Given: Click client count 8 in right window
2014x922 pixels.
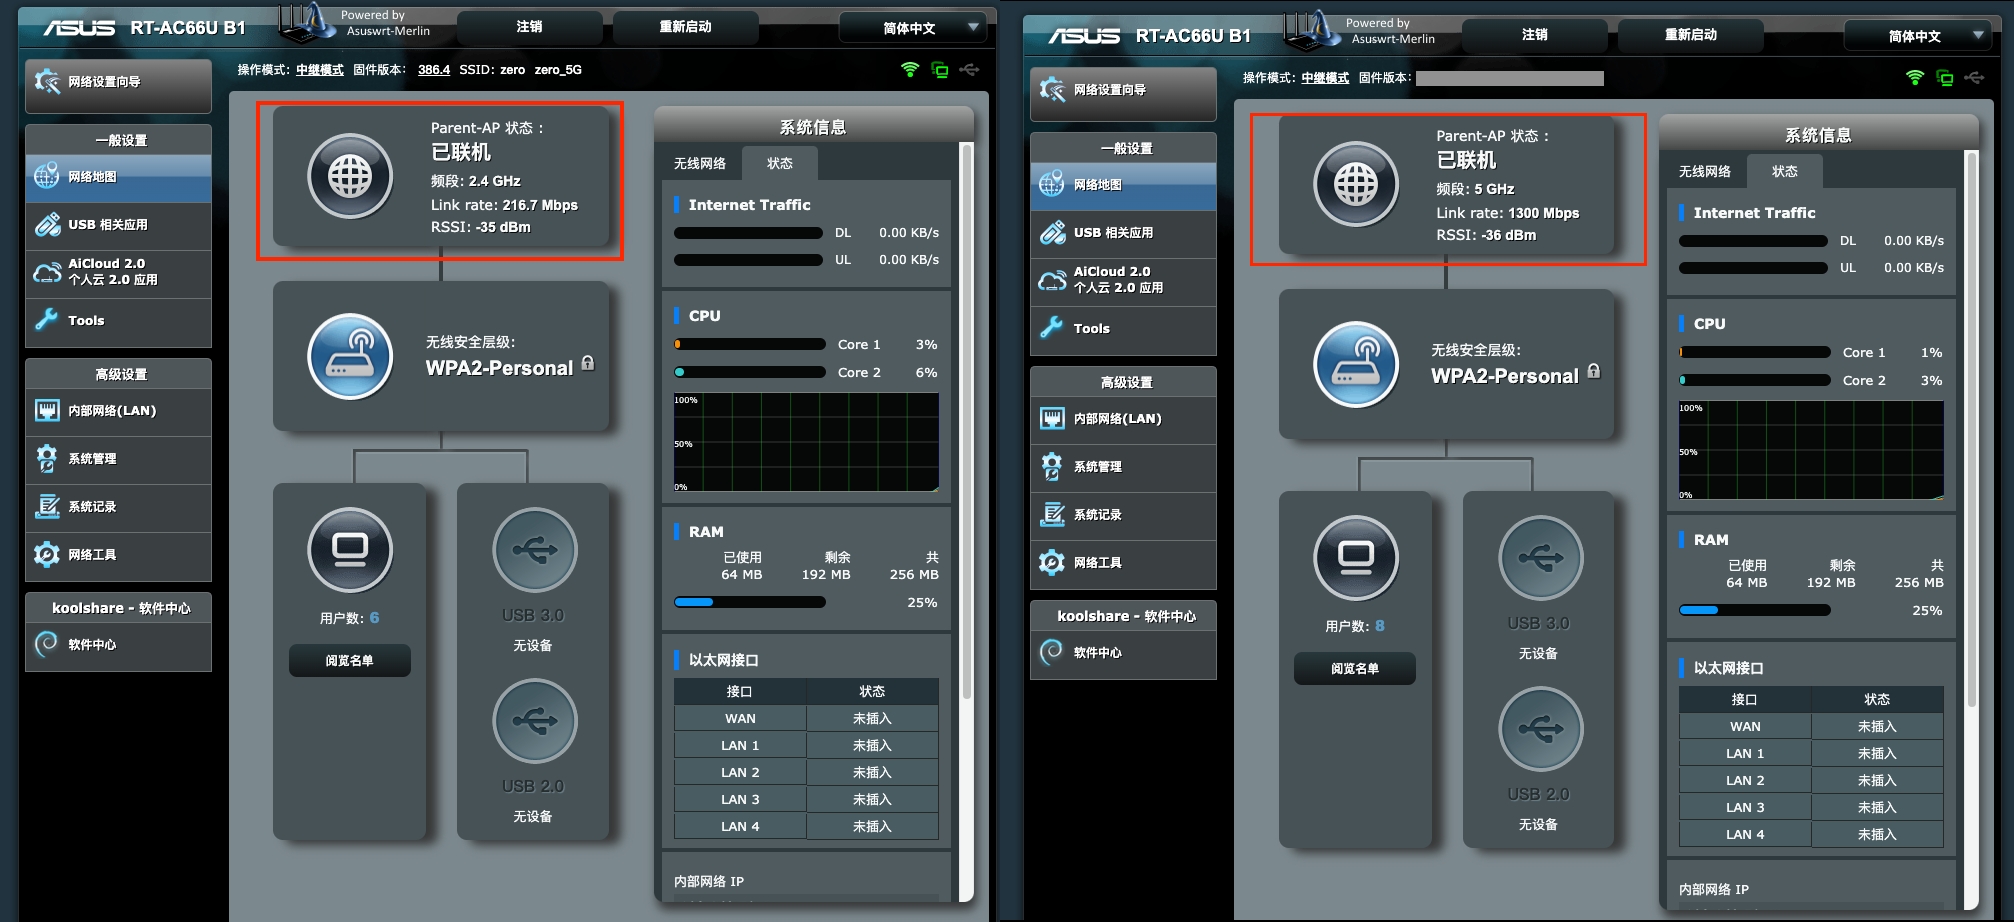Looking at the screenshot, I should pos(1380,626).
